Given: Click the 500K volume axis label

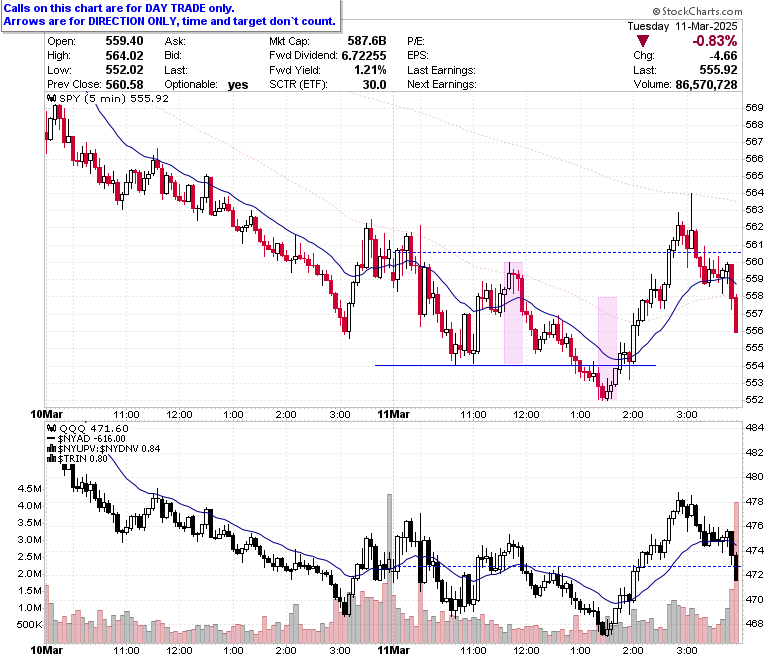Looking at the screenshot, I should tap(30, 625).
